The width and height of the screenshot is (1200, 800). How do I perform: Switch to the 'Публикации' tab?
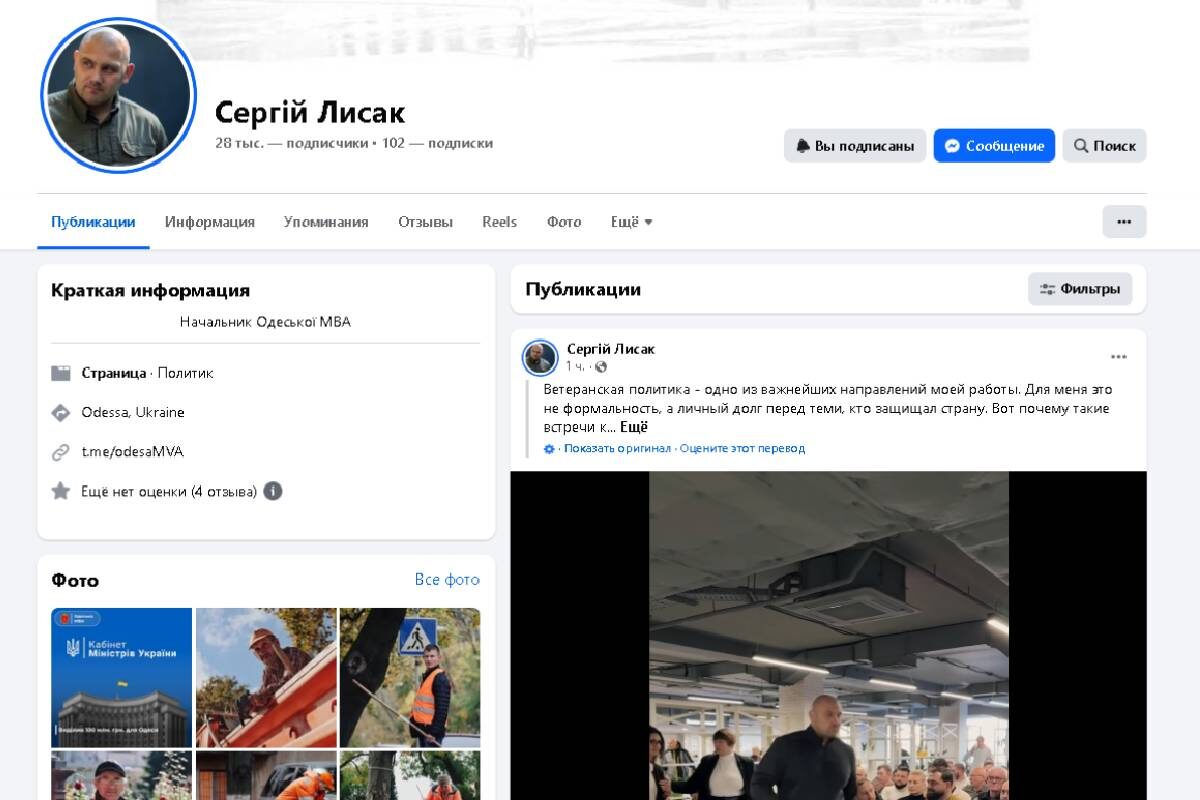[93, 222]
